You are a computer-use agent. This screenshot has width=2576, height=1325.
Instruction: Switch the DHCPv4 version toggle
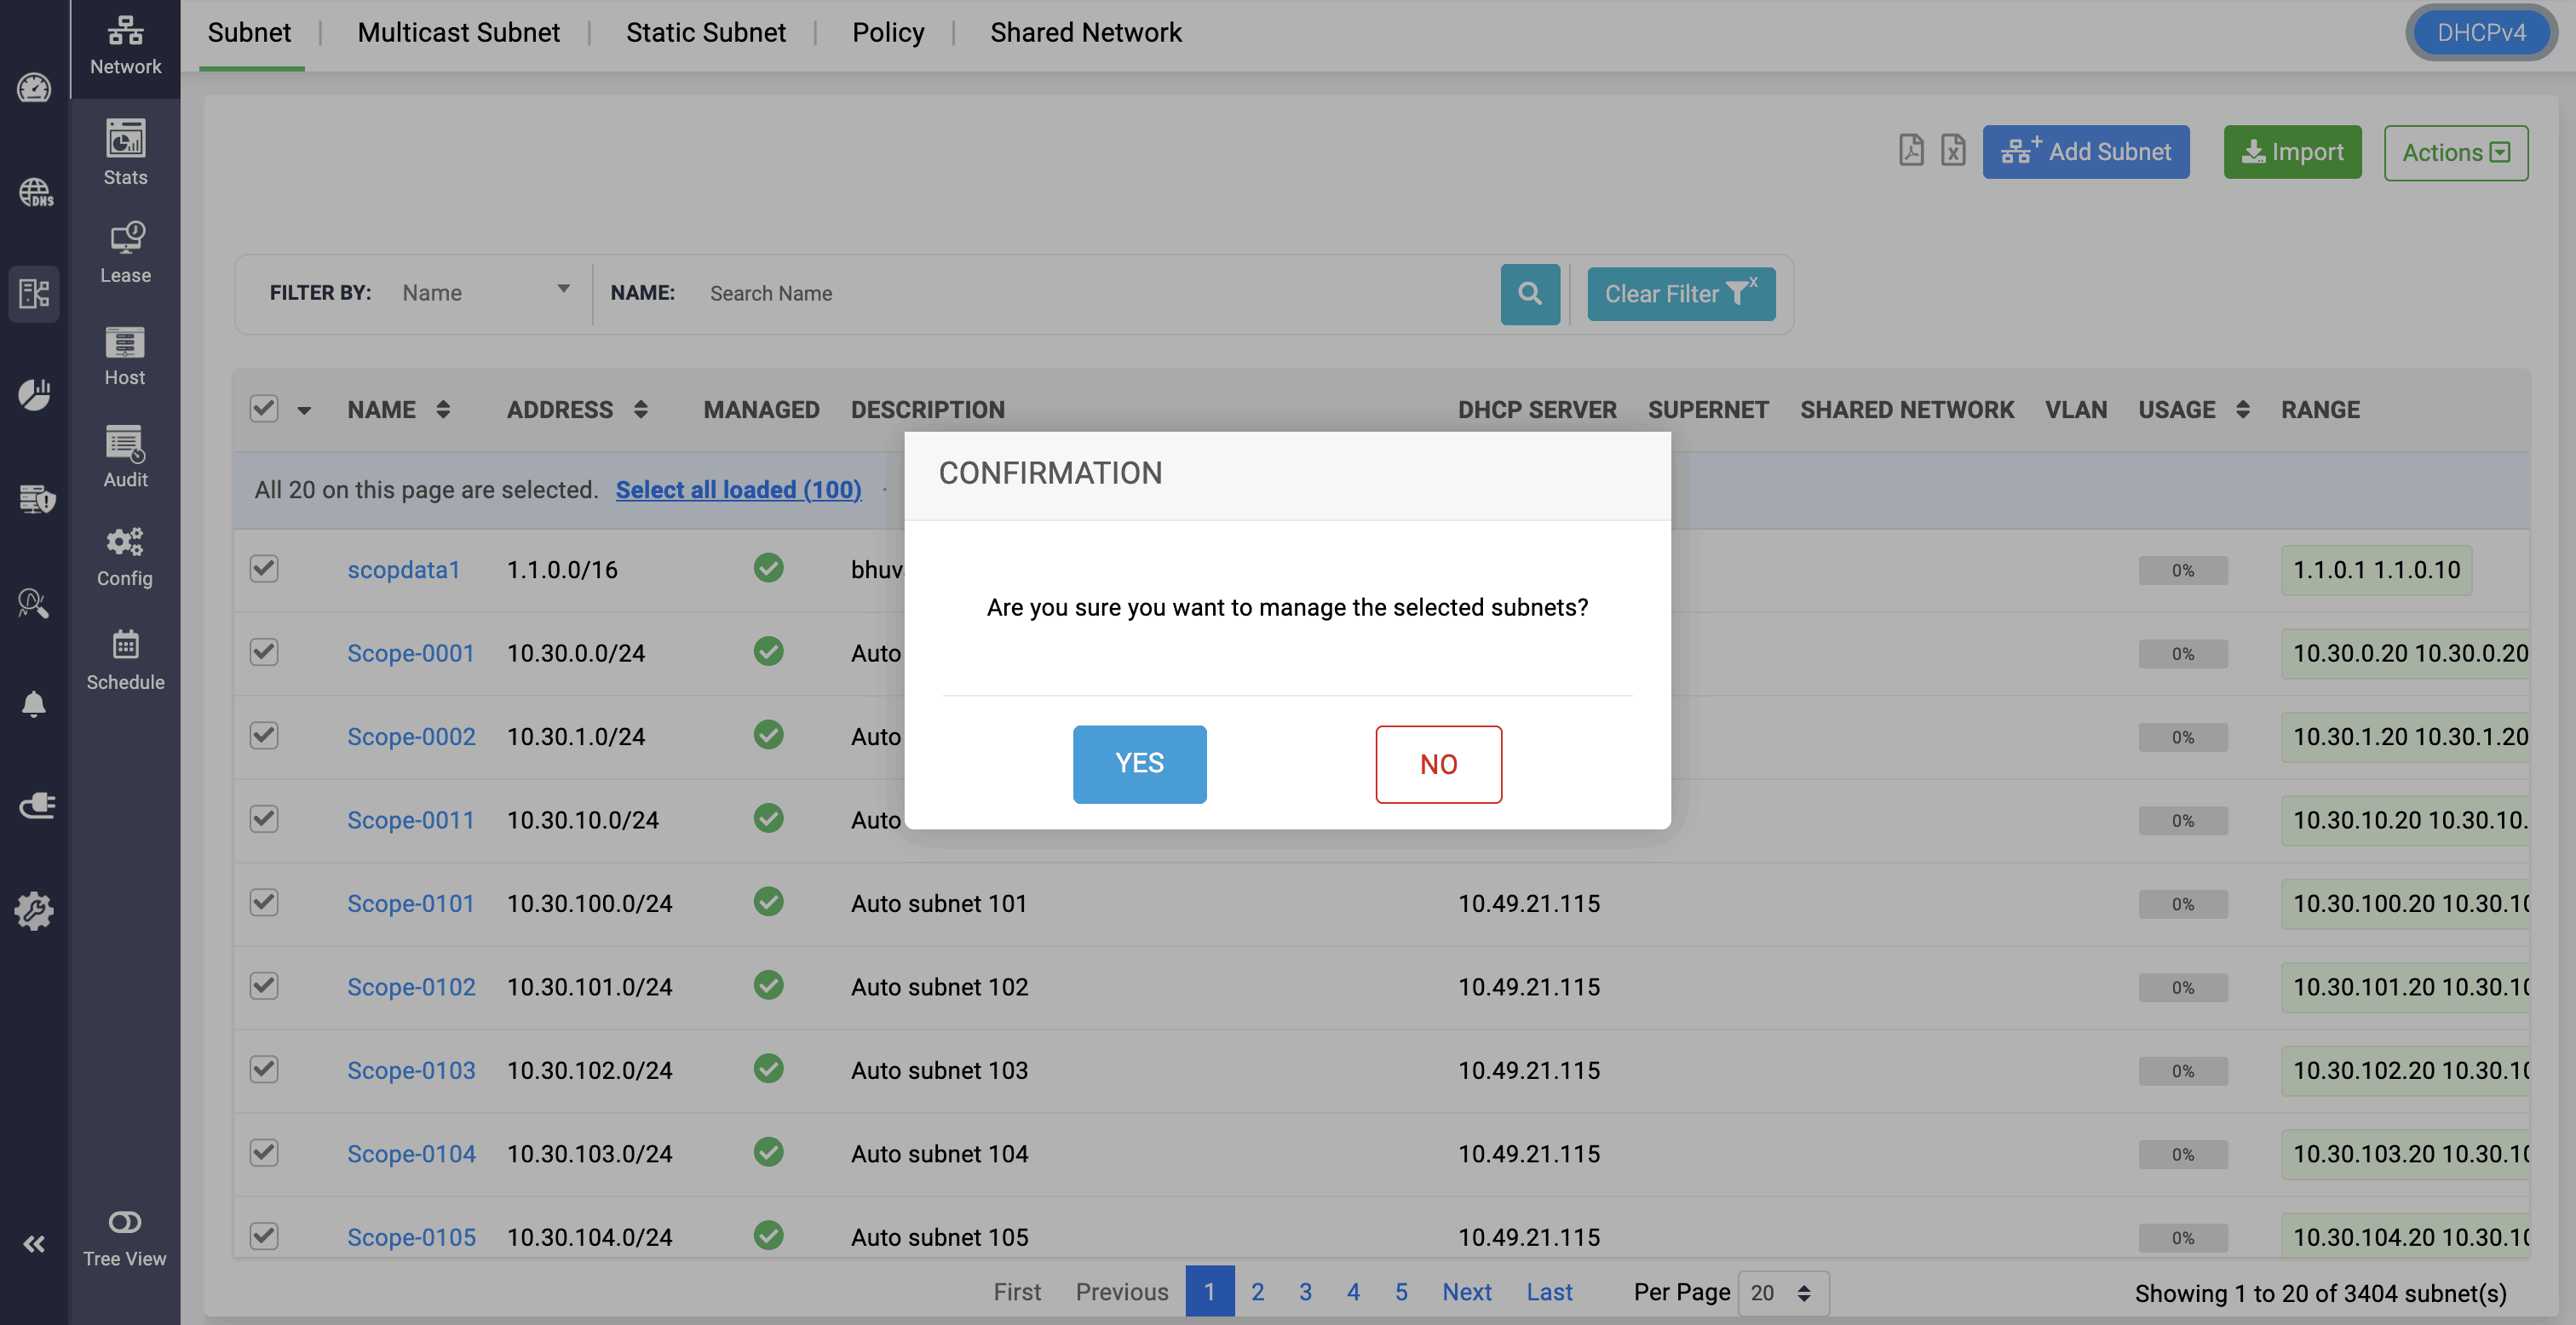(2481, 33)
